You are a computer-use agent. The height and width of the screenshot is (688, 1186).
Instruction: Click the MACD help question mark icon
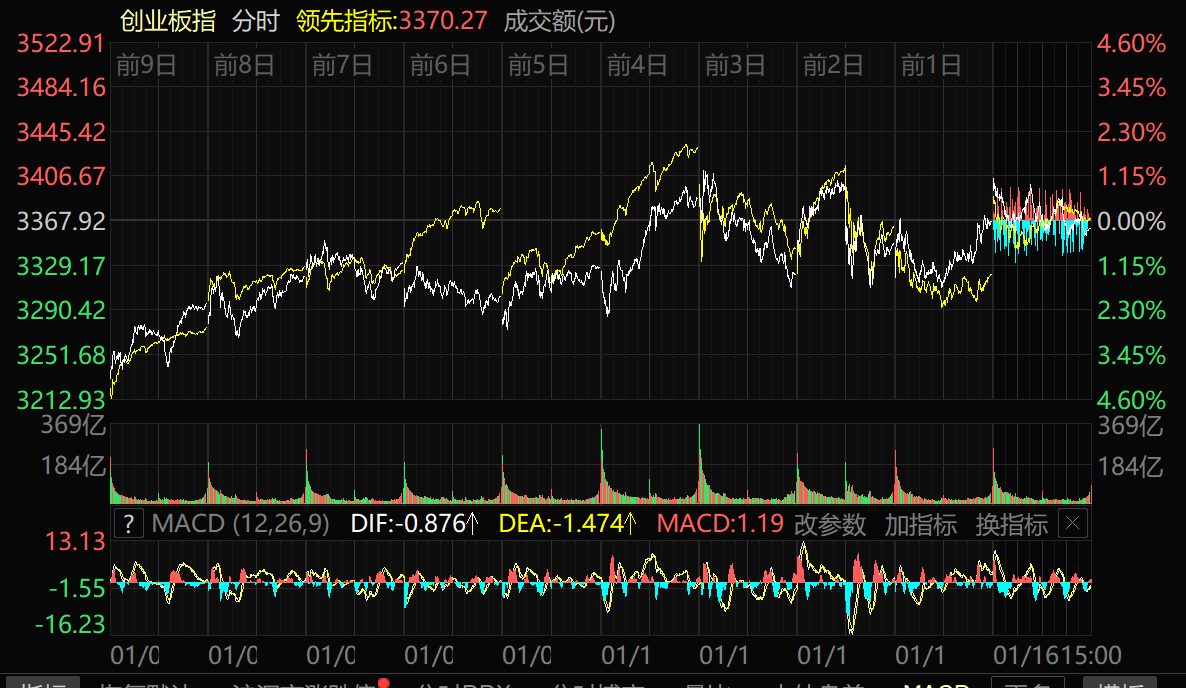128,523
